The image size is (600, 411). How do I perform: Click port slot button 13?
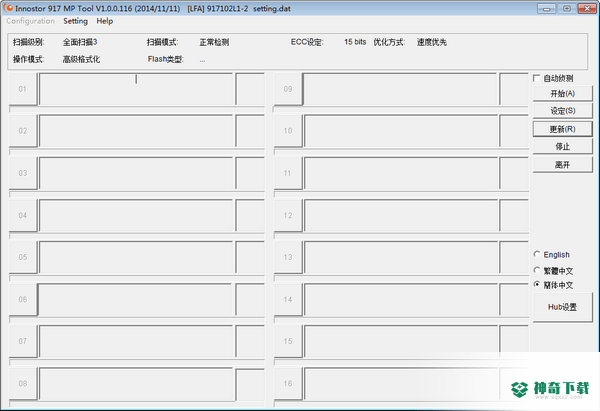coord(288,257)
